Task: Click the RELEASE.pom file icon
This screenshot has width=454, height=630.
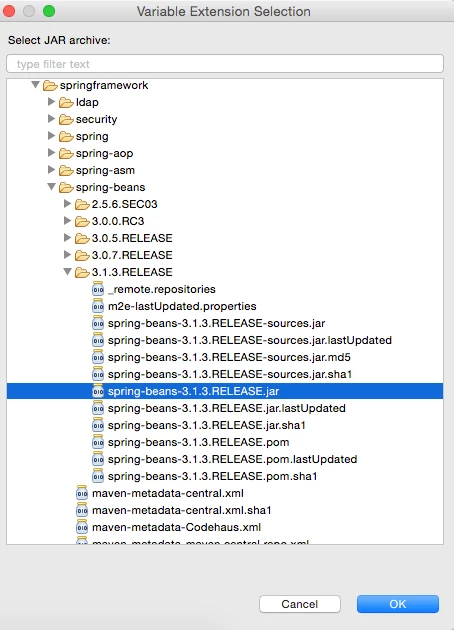Action: click(x=98, y=442)
